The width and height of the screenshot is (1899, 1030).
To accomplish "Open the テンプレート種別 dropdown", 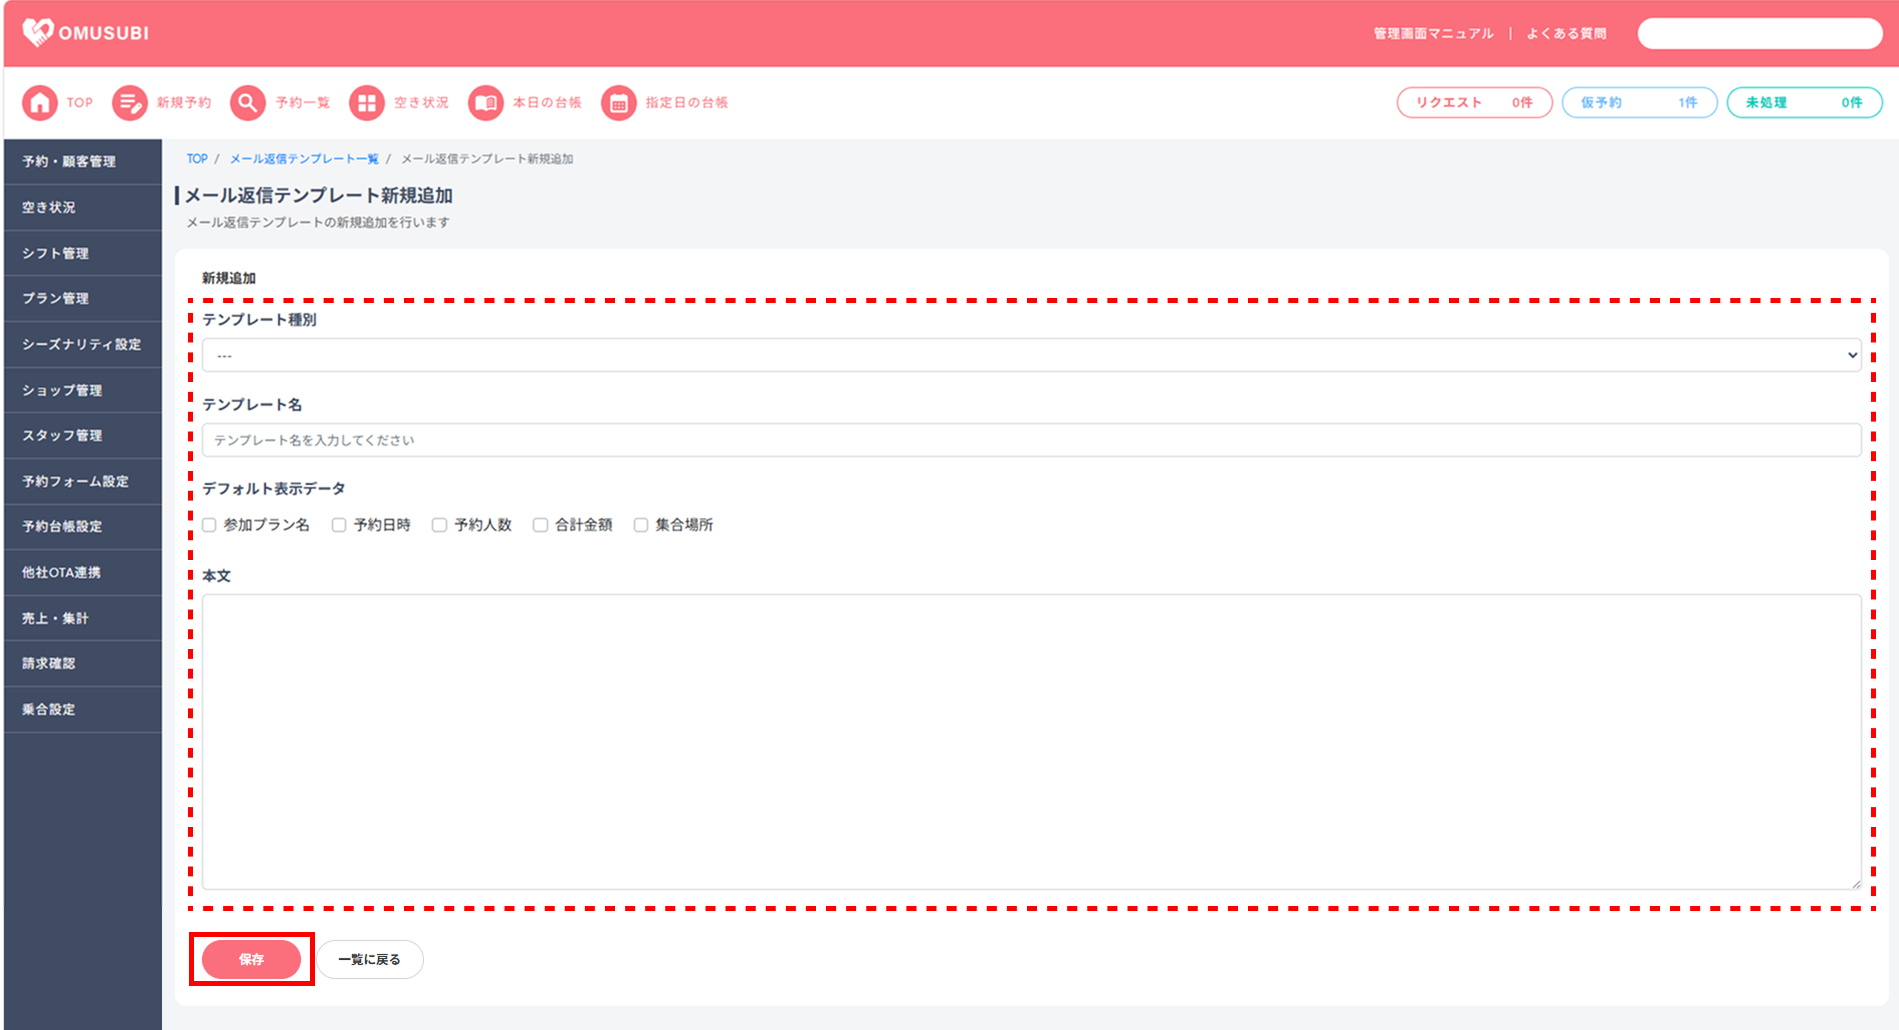I will point(1031,355).
